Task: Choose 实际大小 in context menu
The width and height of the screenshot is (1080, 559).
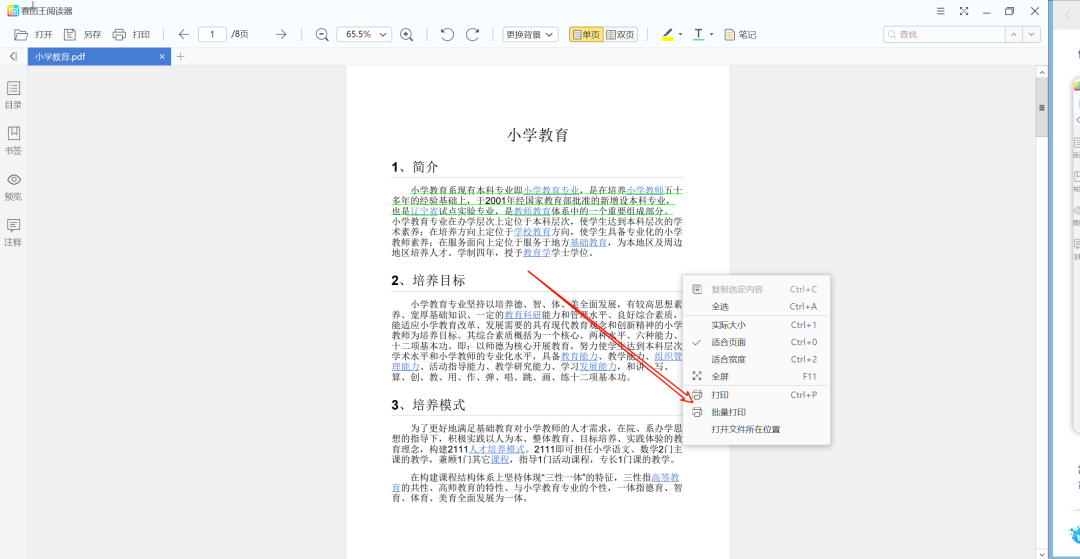Action: (x=756, y=325)
